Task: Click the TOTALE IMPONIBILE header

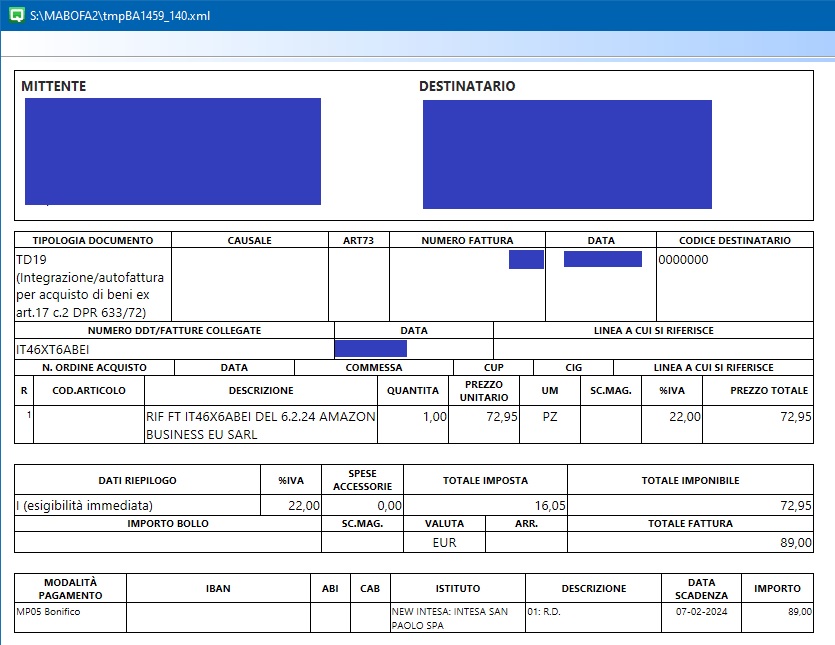Action: click(690, 480)
